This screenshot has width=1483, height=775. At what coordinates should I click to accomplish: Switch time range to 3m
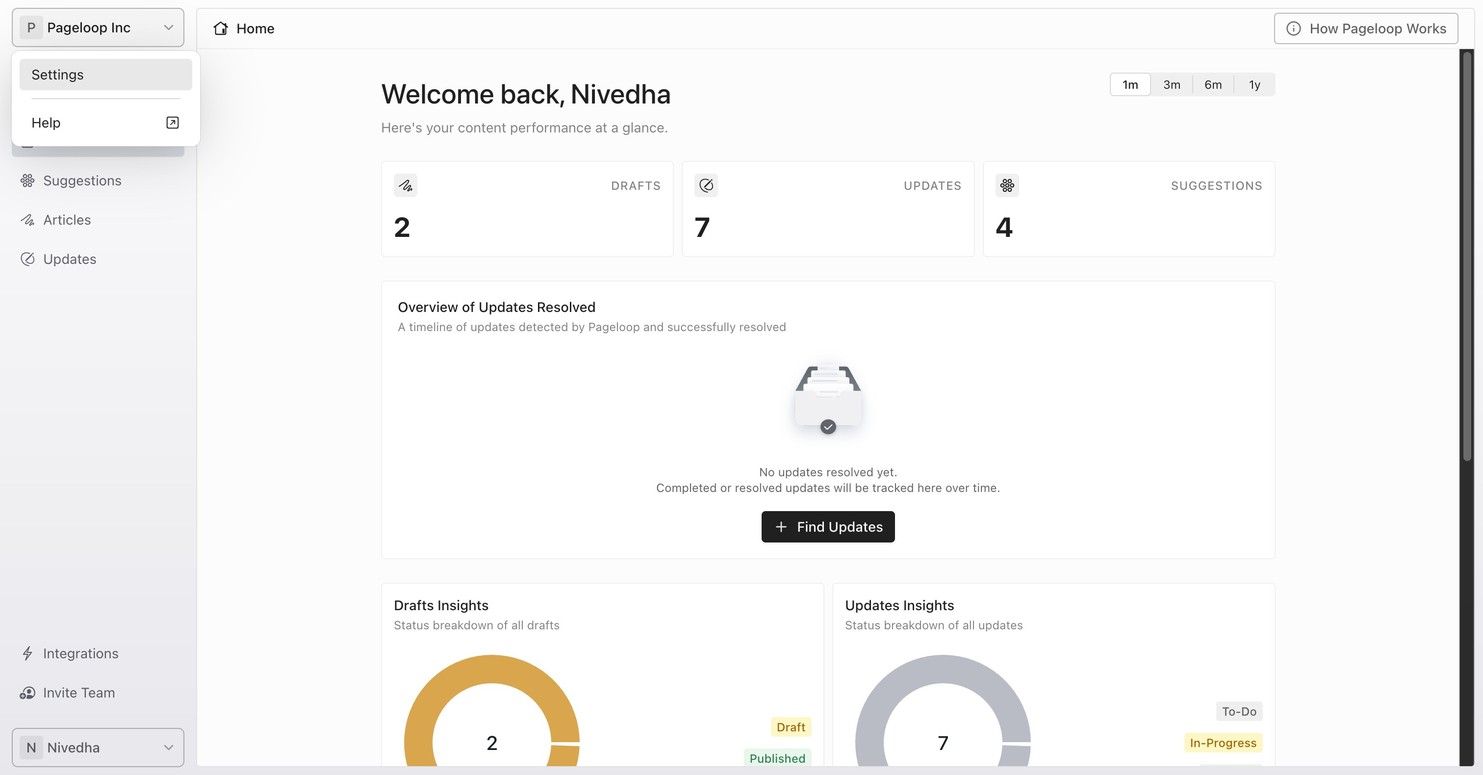click(x=1172, y=85)
